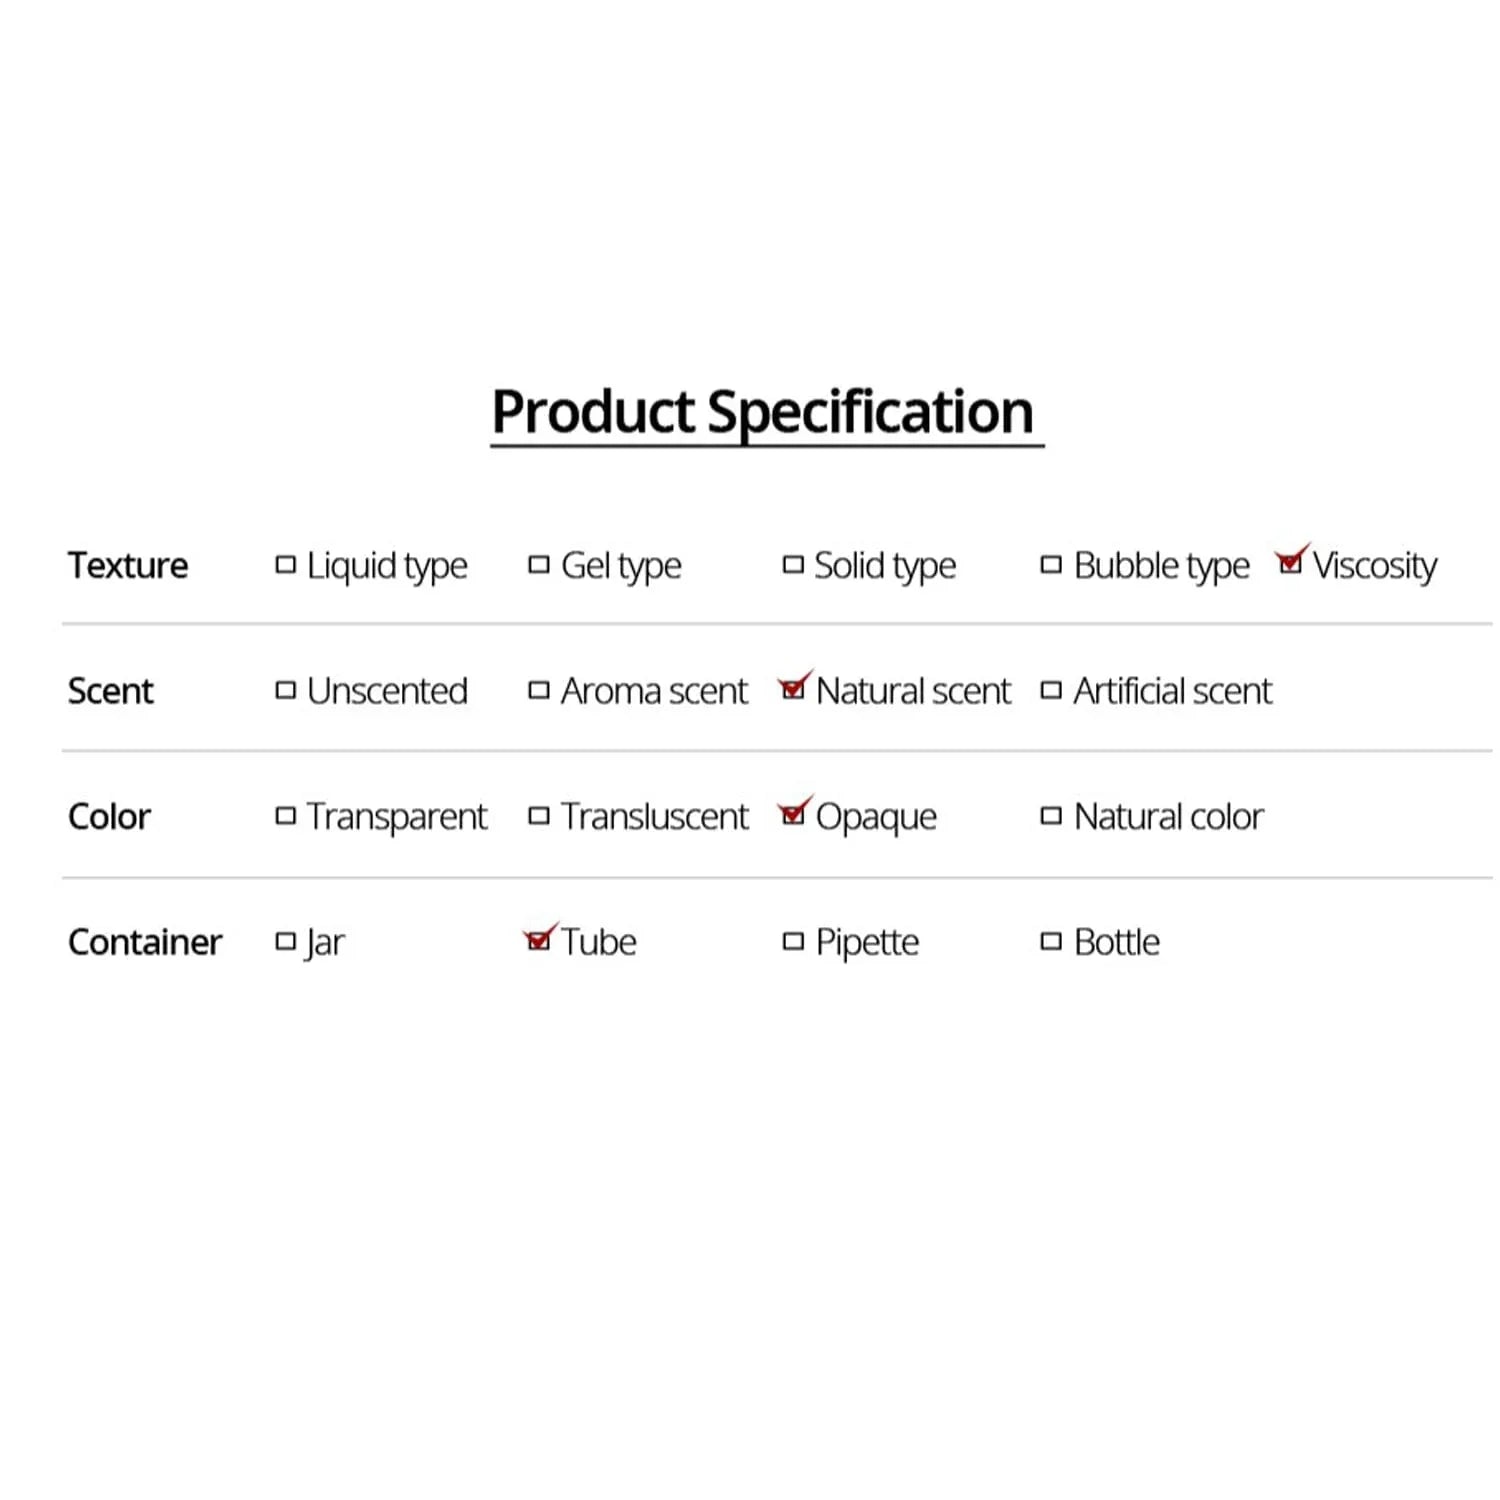Tick the Bottle checkbox

pyautogui.click(x=1051, y=941)
